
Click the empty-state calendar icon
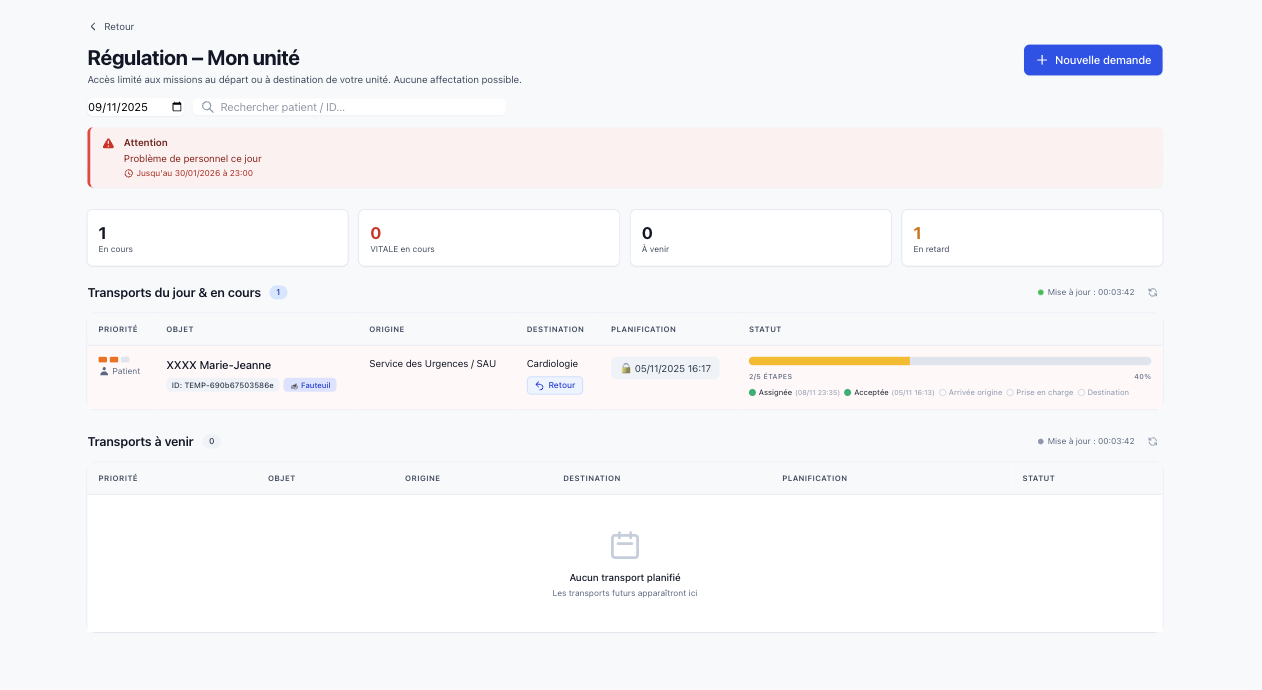click(x=625, y=545)
